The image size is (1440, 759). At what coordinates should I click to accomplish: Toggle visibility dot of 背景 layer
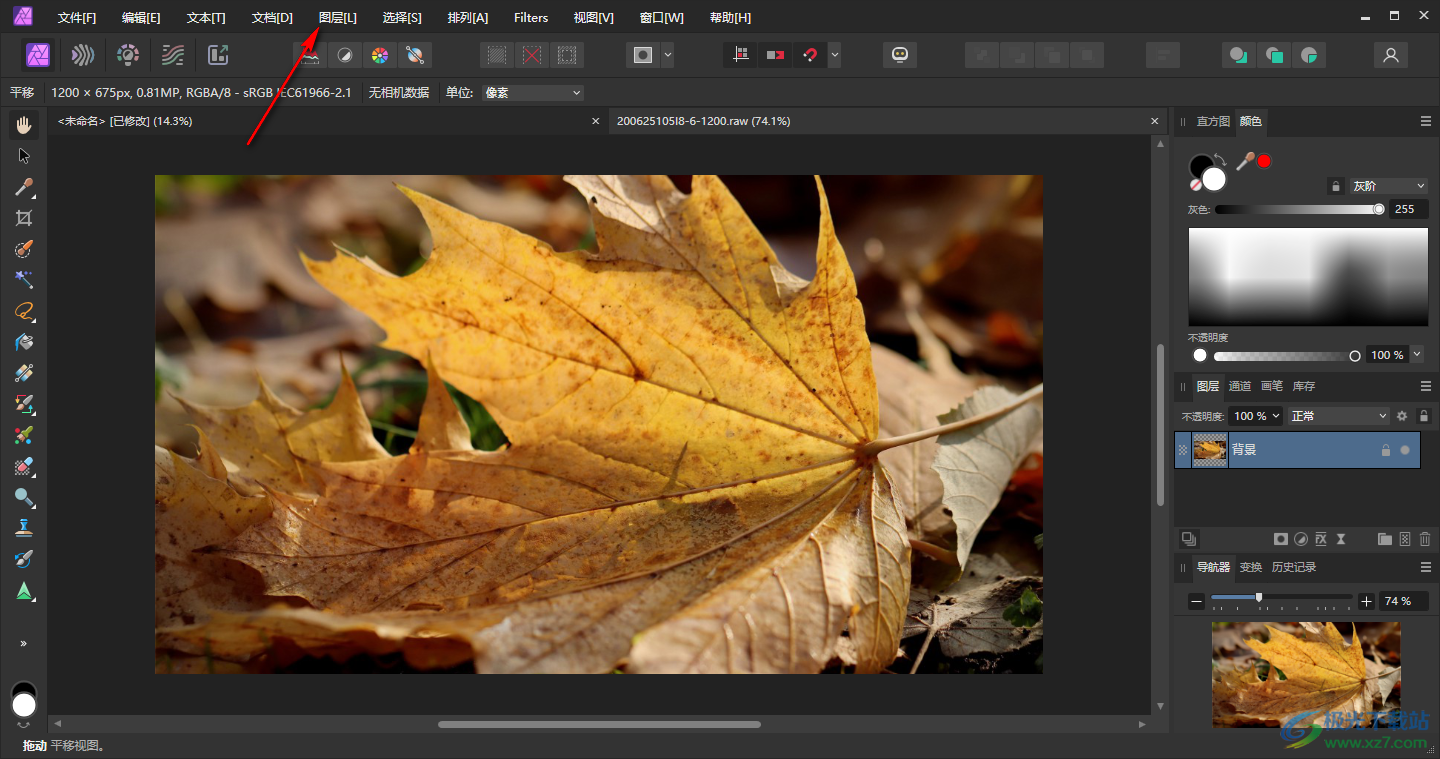point(1405,450)
